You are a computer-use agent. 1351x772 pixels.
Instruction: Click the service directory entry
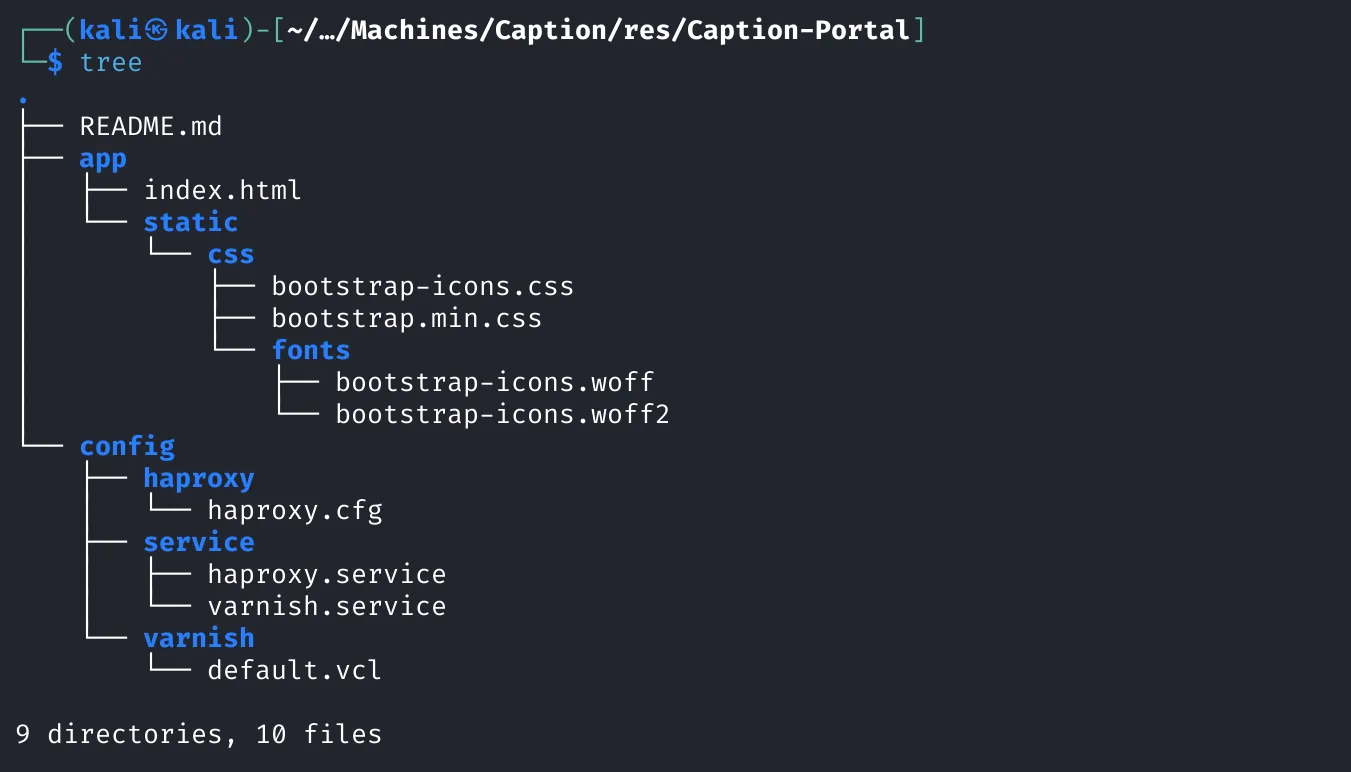click(x=199, y=542)
